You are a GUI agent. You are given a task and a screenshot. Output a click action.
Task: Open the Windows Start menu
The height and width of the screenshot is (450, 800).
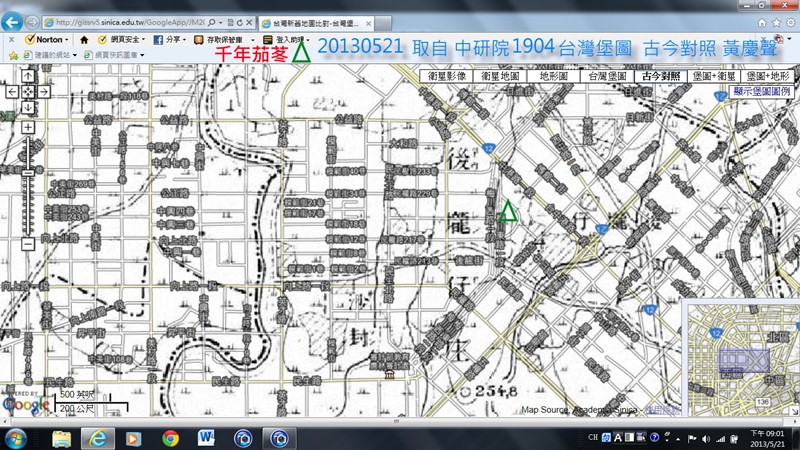click(15, 438)
